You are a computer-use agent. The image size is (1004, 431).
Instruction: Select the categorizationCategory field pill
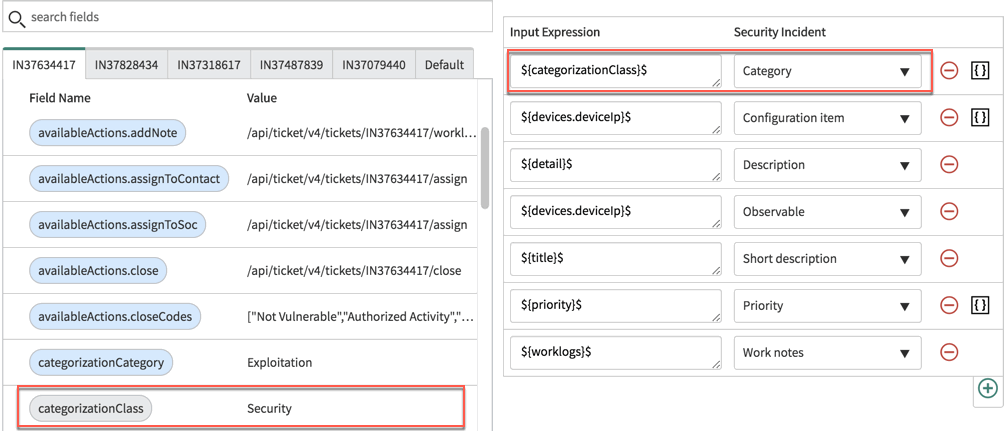pyautogui.click(x=101, y=362)
